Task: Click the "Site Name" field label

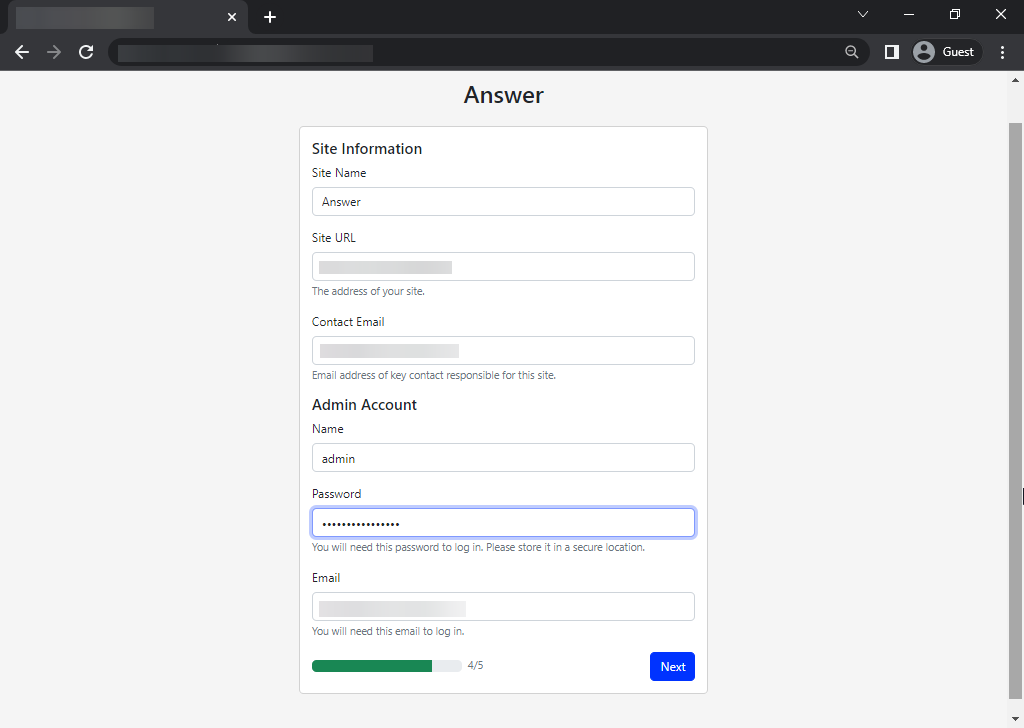Action: (x=339, y=173)
